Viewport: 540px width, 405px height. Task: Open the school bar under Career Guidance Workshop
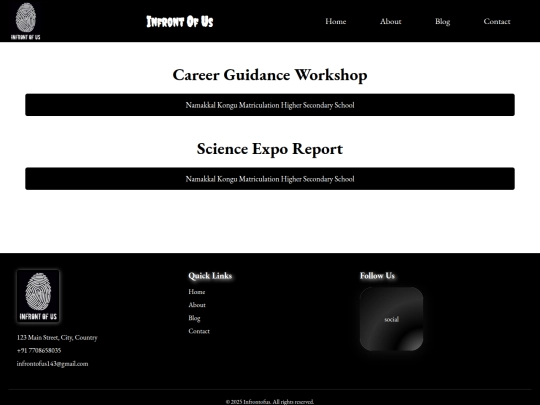(270, 105)
